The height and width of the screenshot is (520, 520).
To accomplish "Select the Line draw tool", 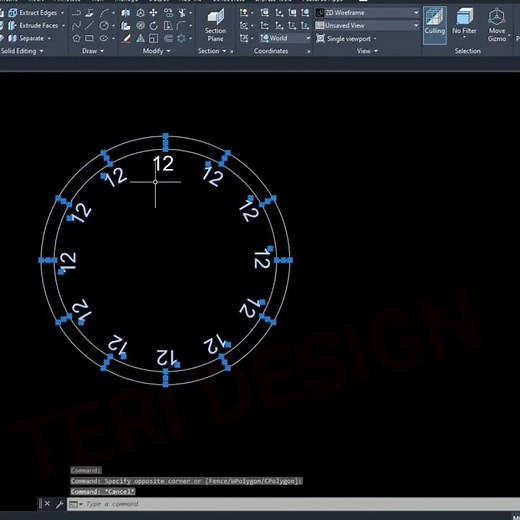I will pyautogui.click(x=89, y=25).
